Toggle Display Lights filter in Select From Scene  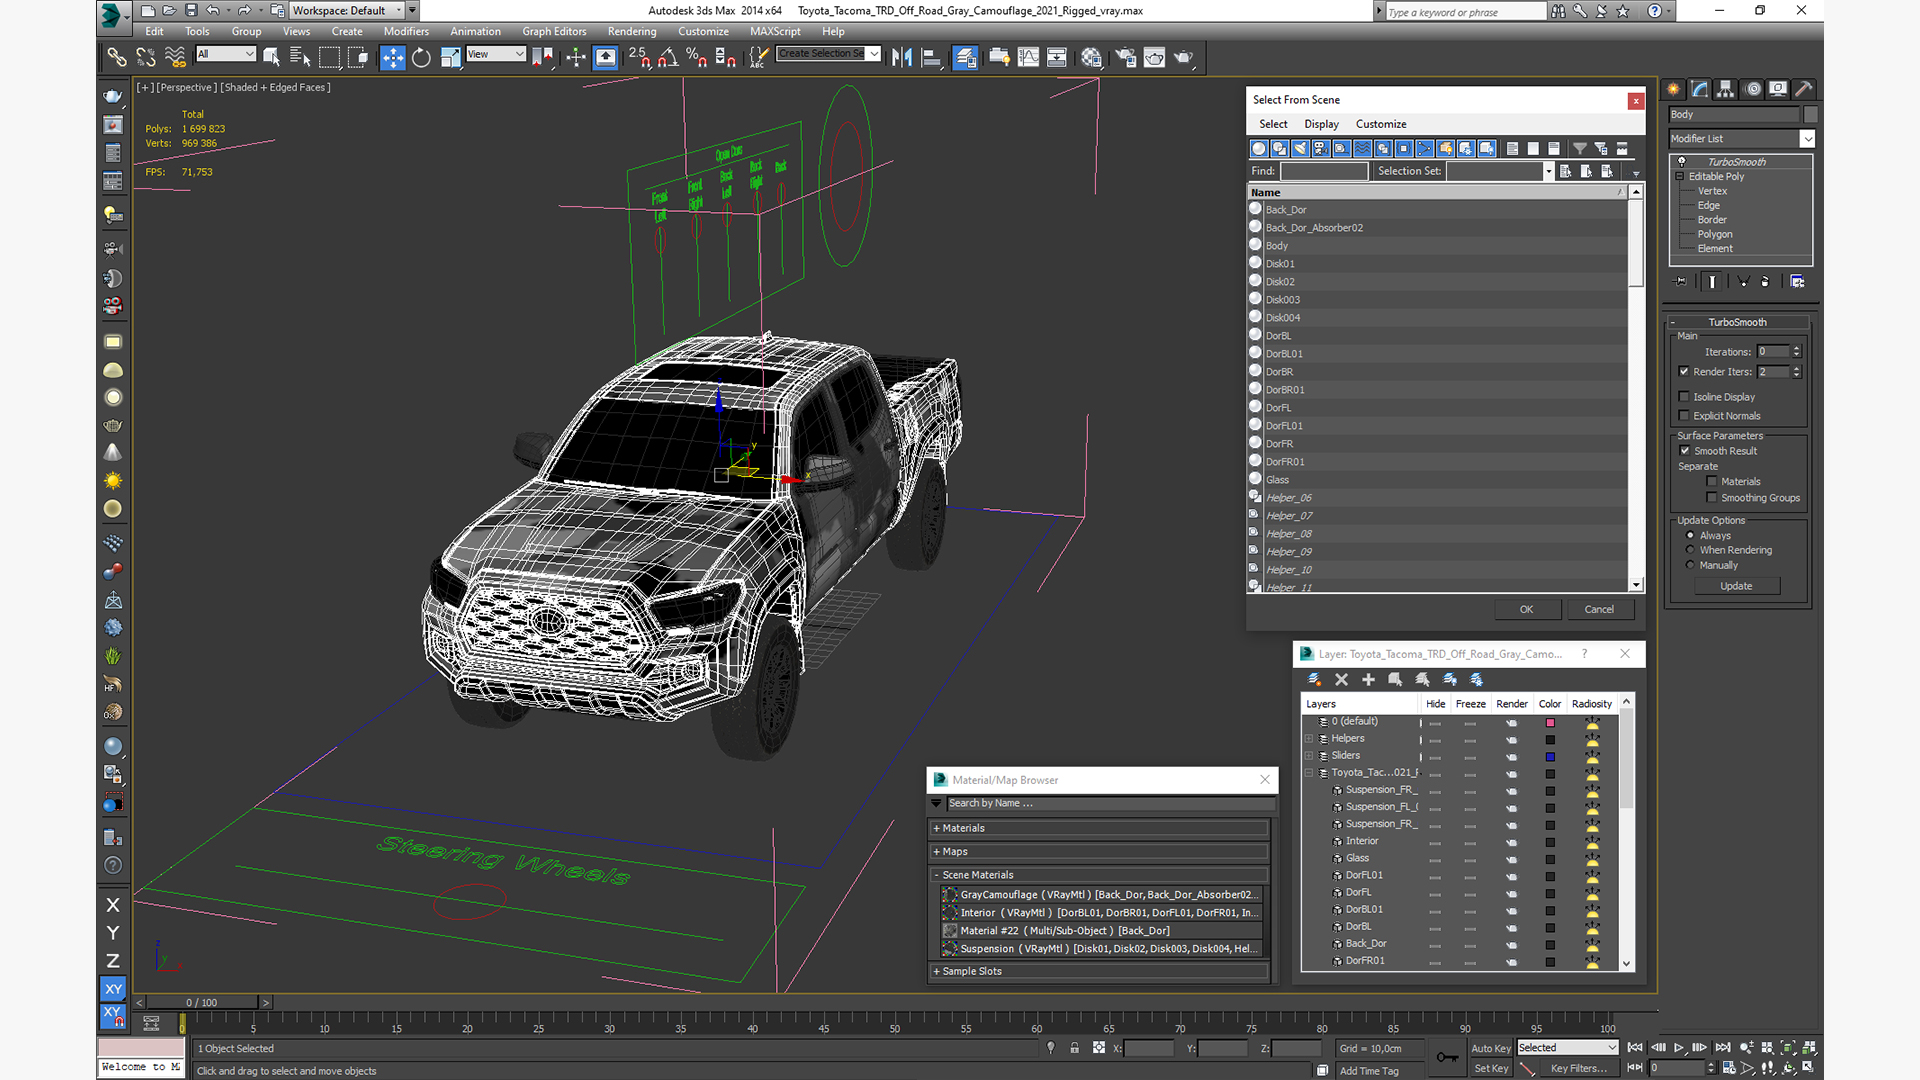point(1300,148)
